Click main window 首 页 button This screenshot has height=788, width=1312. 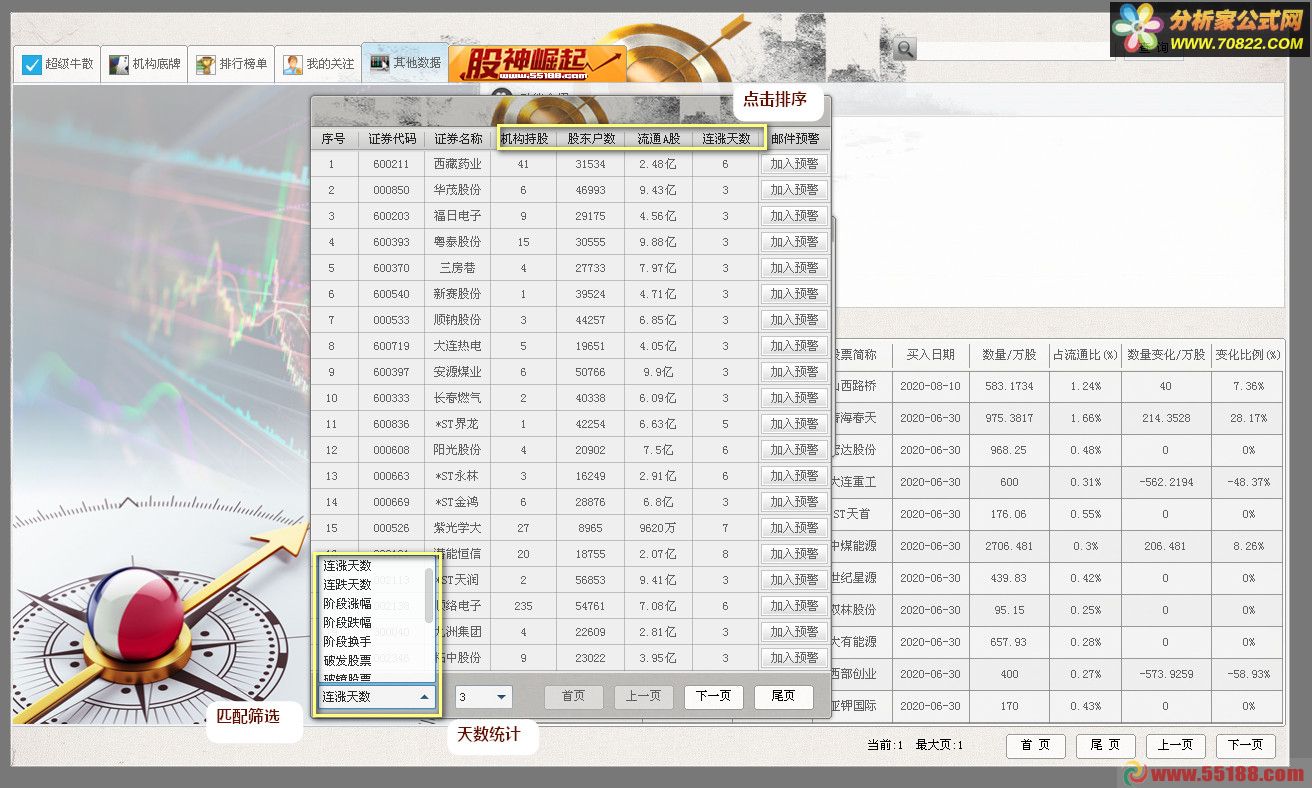(x=1035, y=745)
